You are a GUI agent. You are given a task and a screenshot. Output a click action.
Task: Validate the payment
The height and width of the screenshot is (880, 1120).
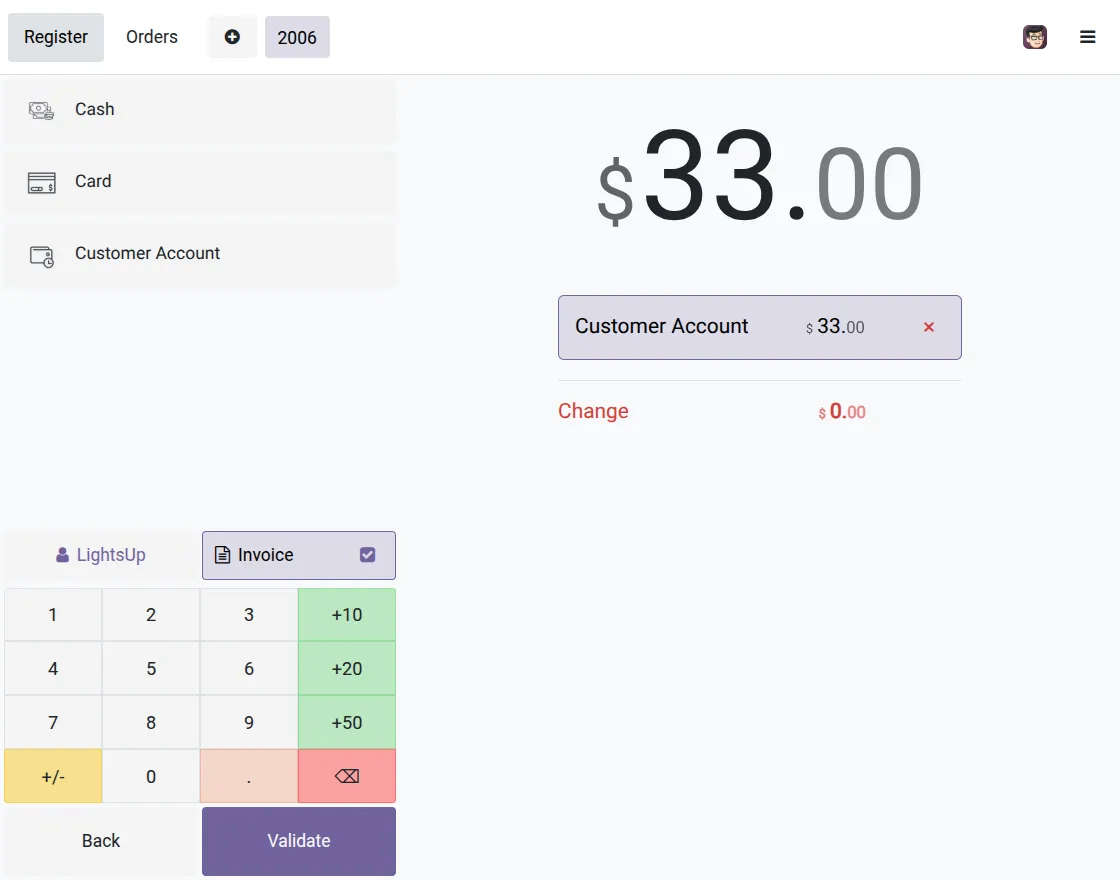tap(298, 840)
